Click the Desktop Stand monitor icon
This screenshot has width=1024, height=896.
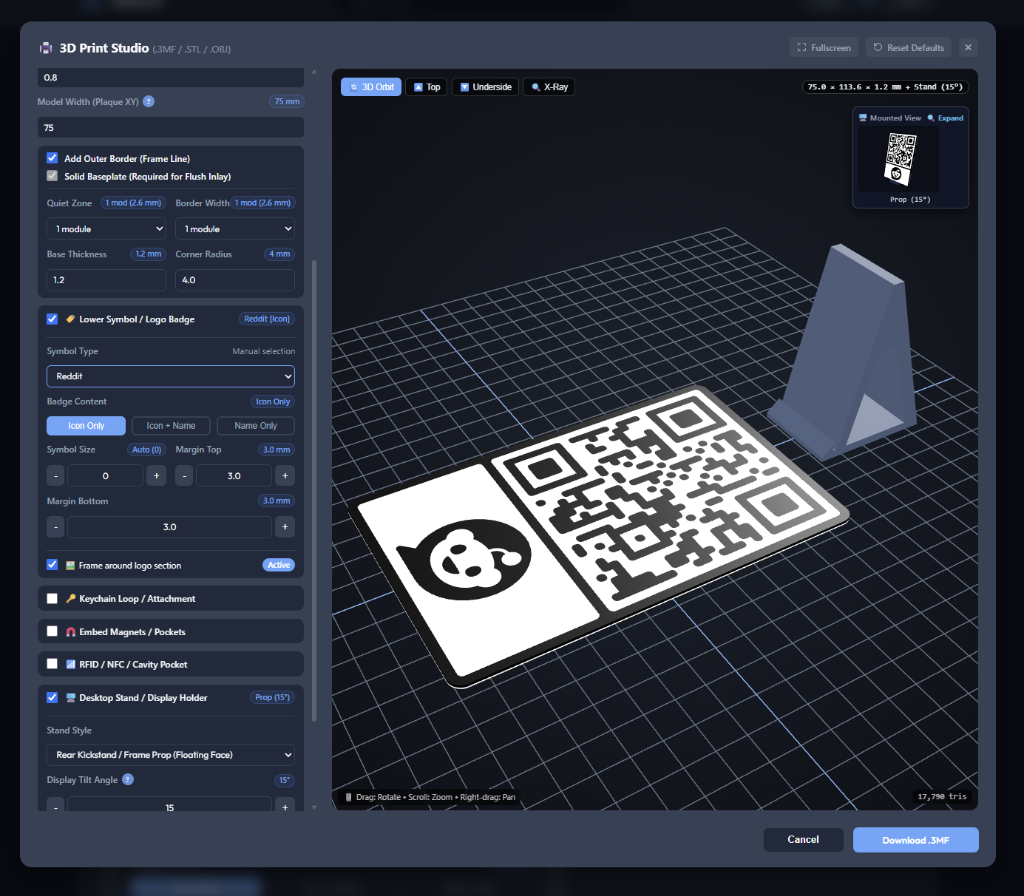71,697
